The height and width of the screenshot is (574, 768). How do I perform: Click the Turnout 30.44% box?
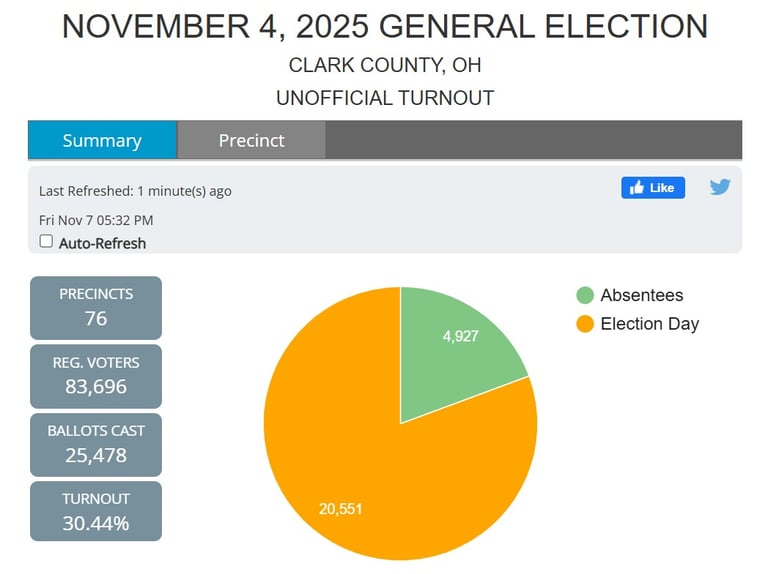tap(96, 511)
